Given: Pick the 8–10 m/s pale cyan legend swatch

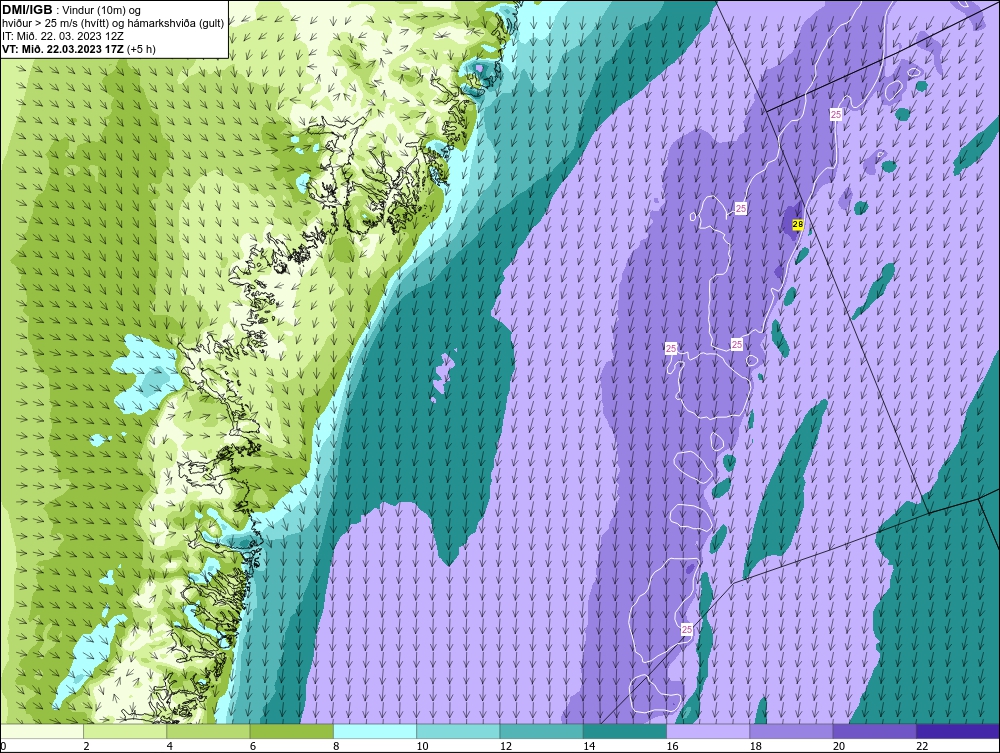Looking at the screenshot, I should [375, 731].
